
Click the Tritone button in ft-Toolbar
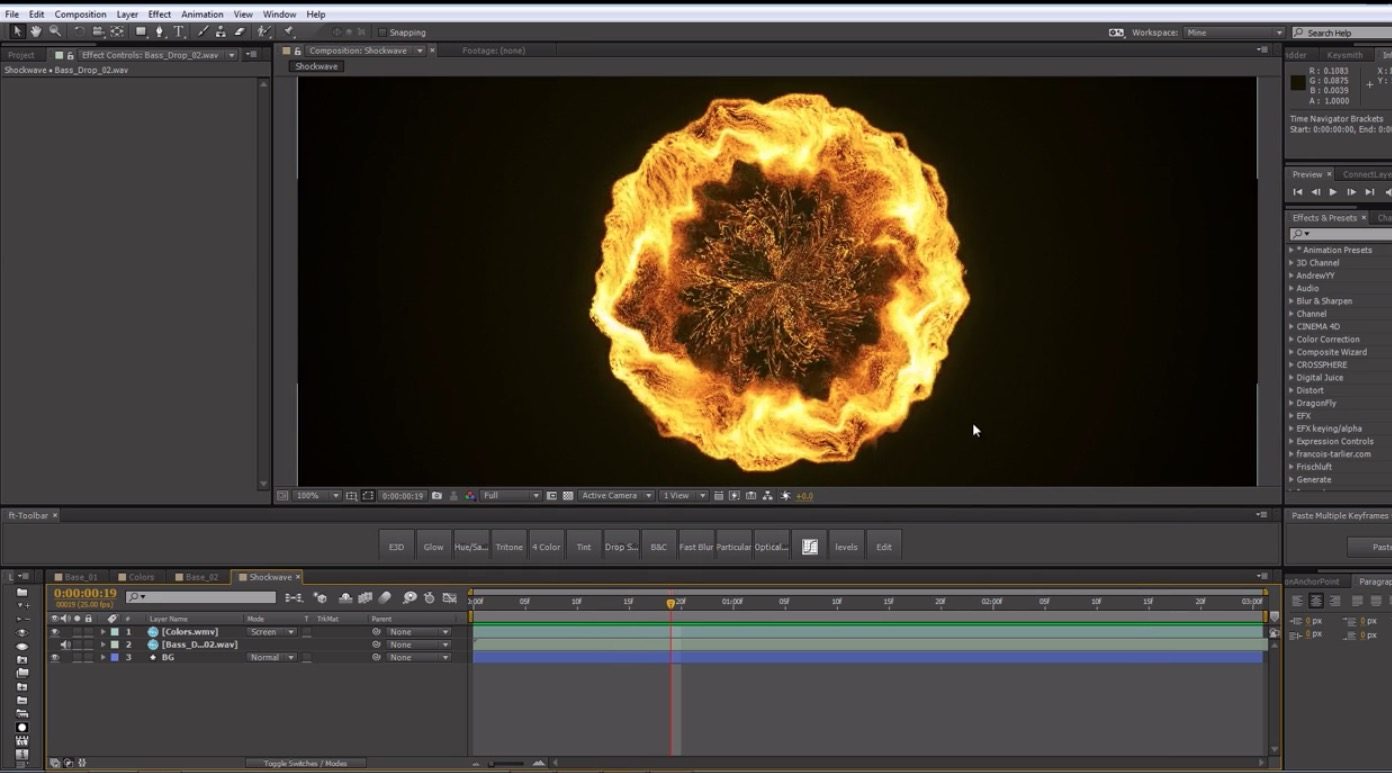coord(509,547)
